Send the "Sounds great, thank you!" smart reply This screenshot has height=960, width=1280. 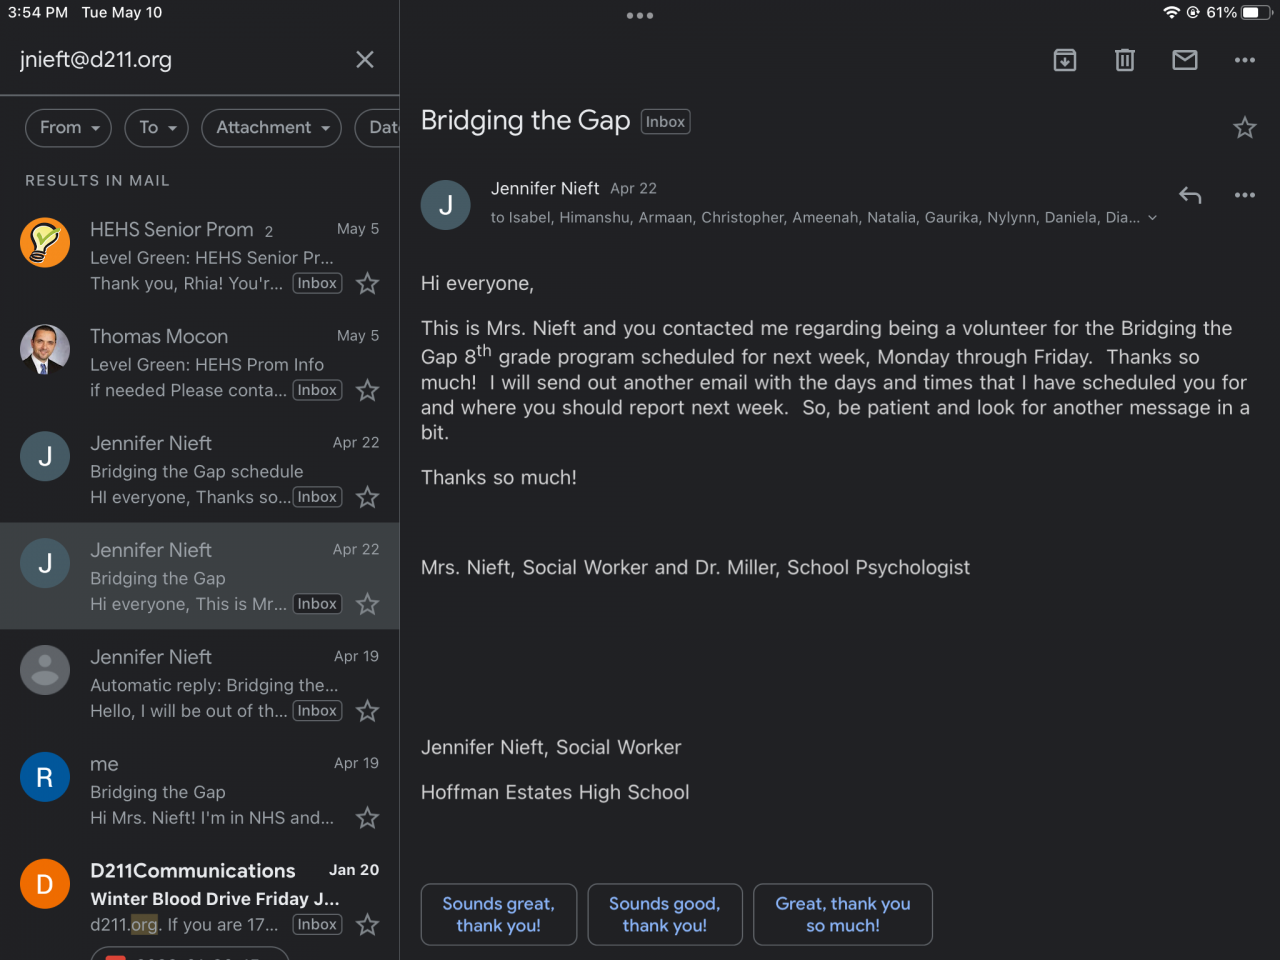pyautogui.click(x=499, y=914)
